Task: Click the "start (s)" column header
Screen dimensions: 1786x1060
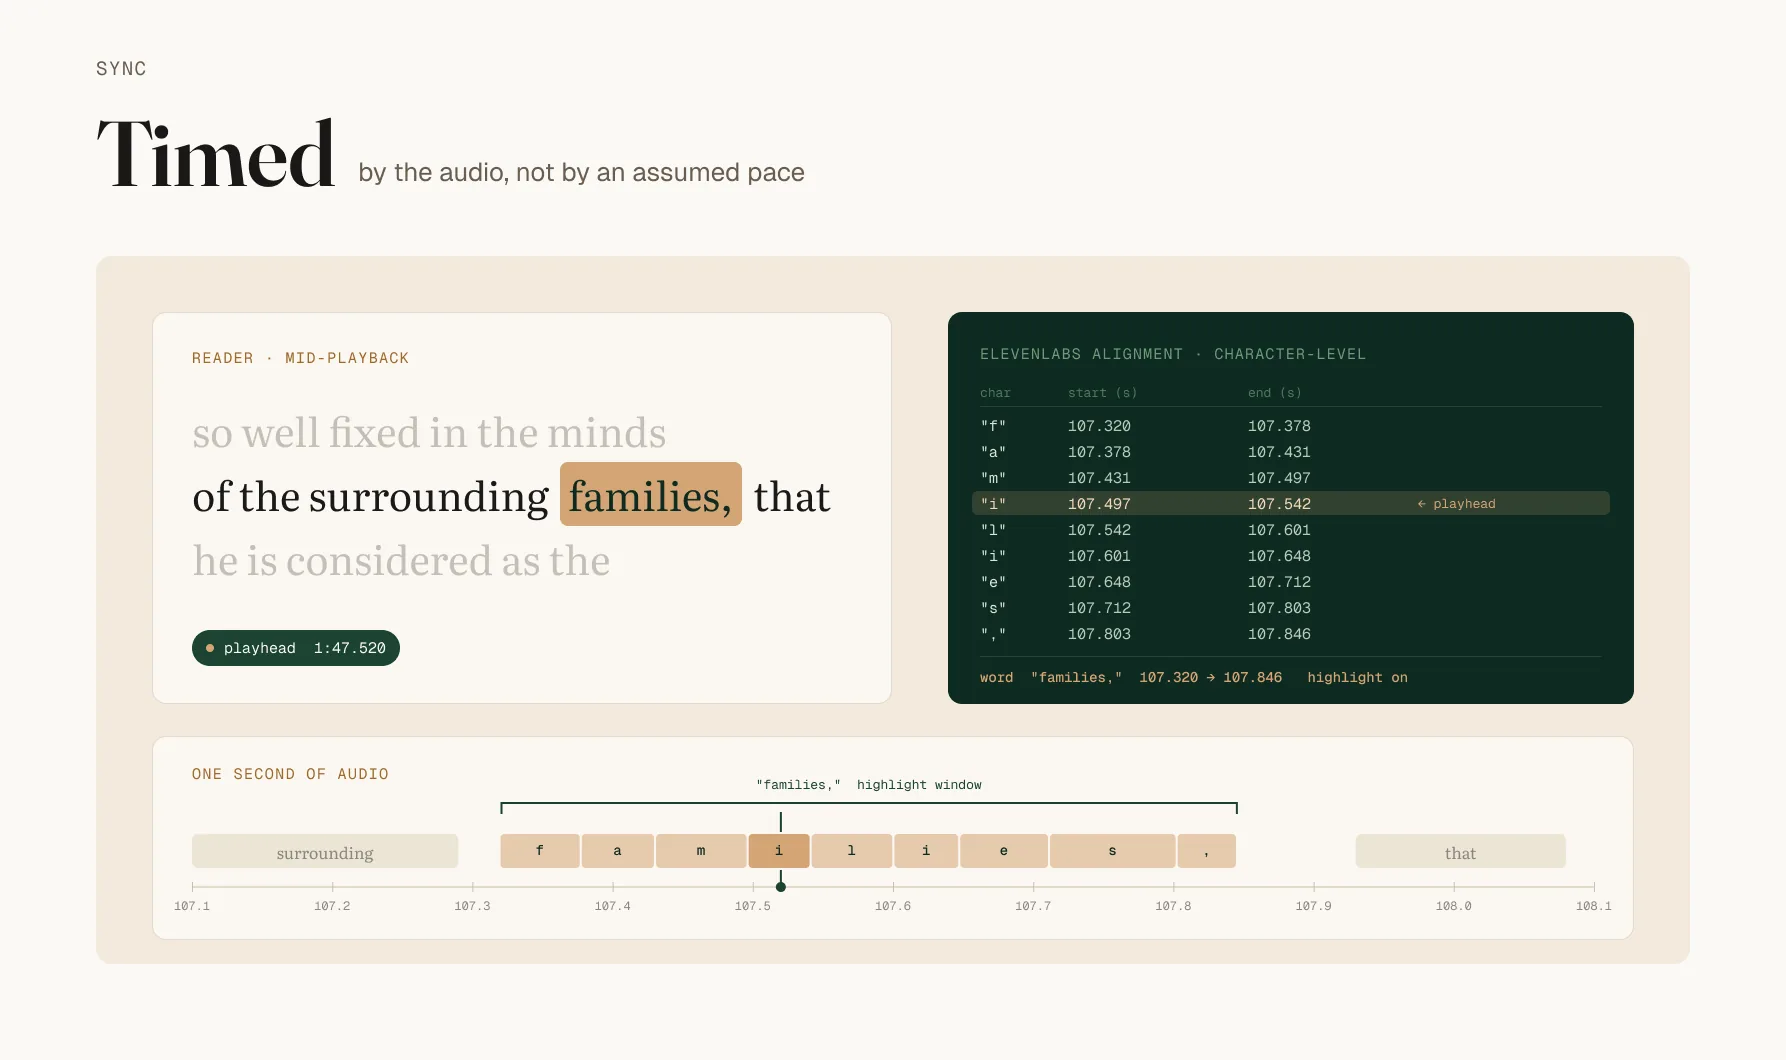Action: [1102, 393]
